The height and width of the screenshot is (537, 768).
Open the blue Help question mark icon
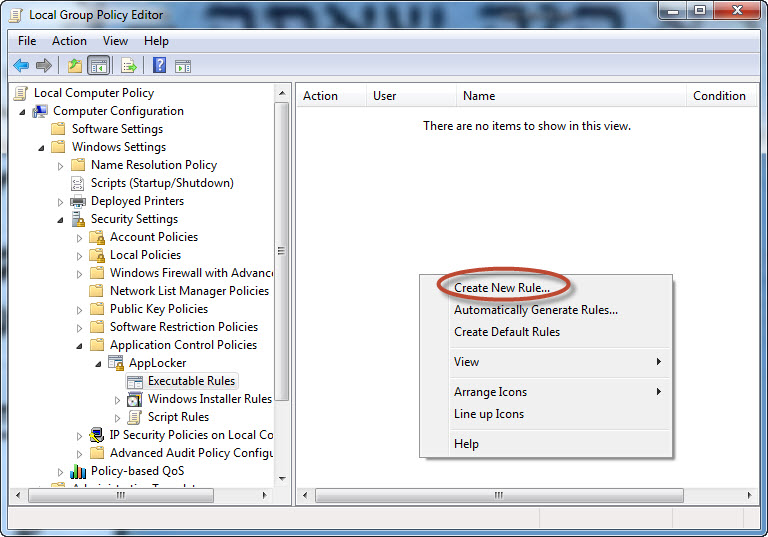click(160, 65)
